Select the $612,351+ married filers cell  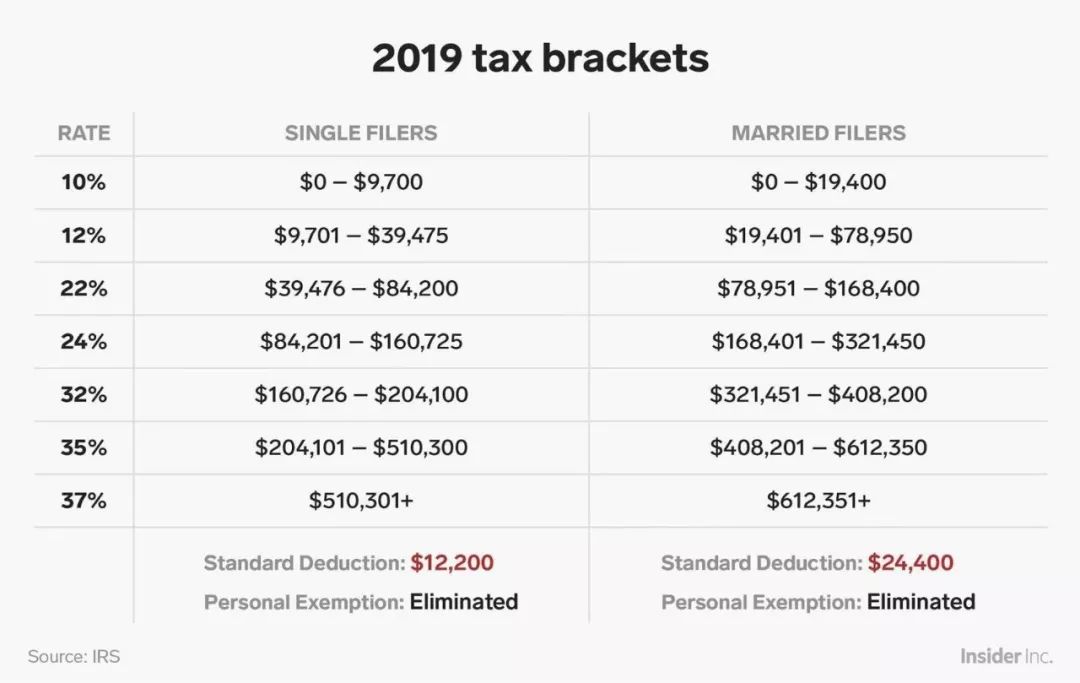click(818, 501)
